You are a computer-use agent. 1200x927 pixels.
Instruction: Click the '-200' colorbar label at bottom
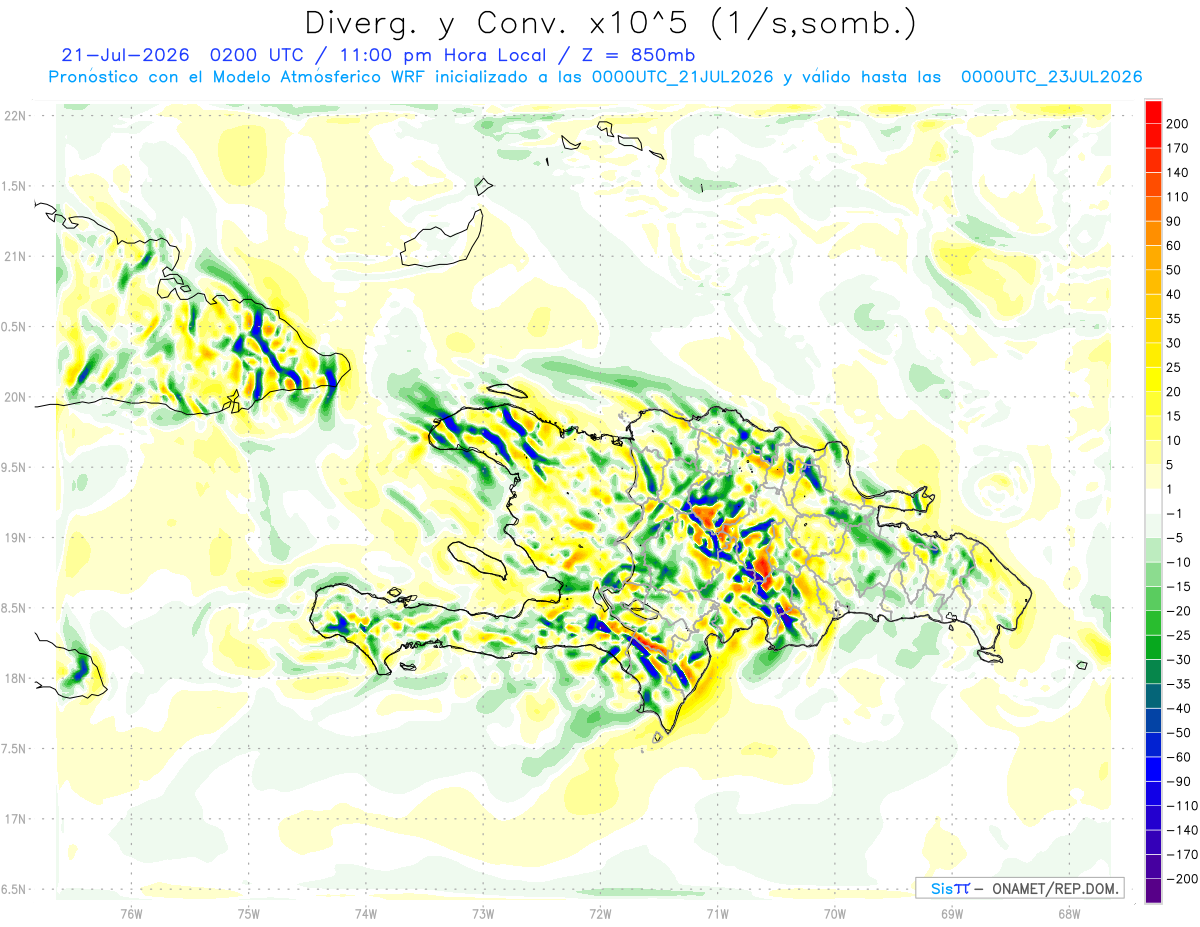point(1183,879)
